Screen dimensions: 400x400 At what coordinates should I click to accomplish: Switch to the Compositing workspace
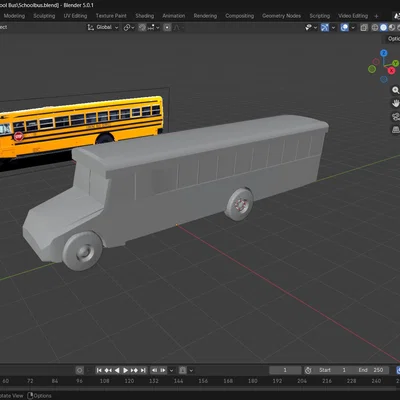click(239, 16)
